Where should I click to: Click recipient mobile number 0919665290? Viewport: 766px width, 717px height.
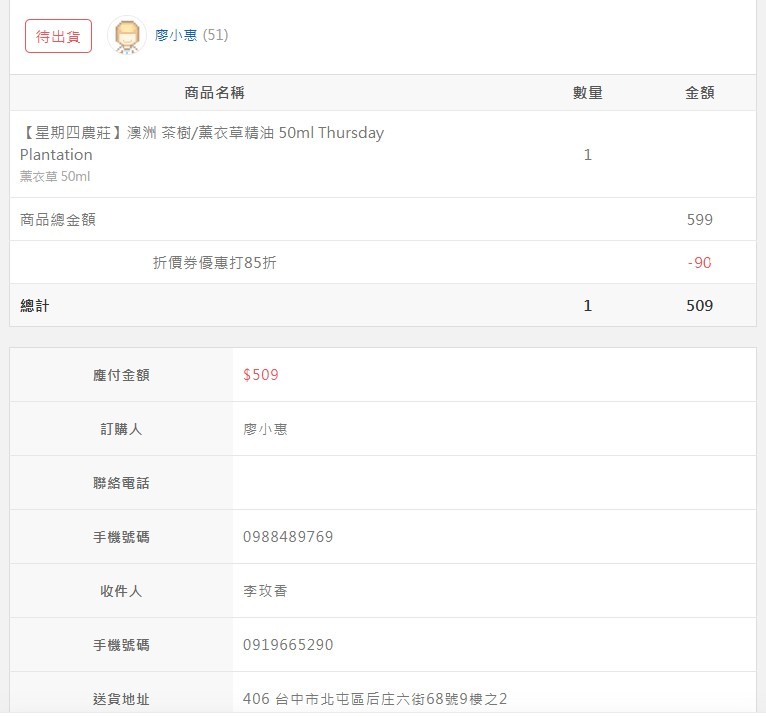pos(288,645)
